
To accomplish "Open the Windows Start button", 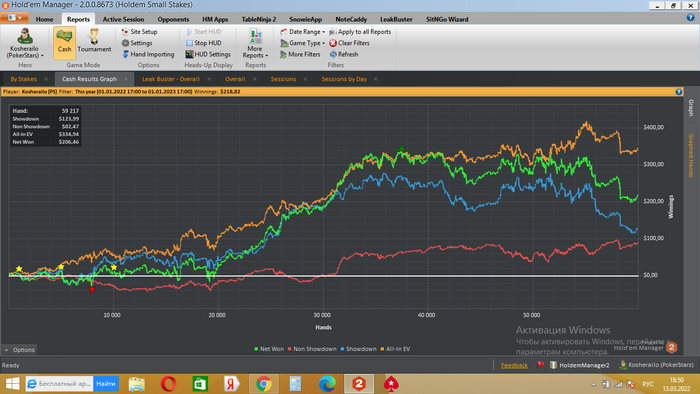I will [x=12, y=384].
